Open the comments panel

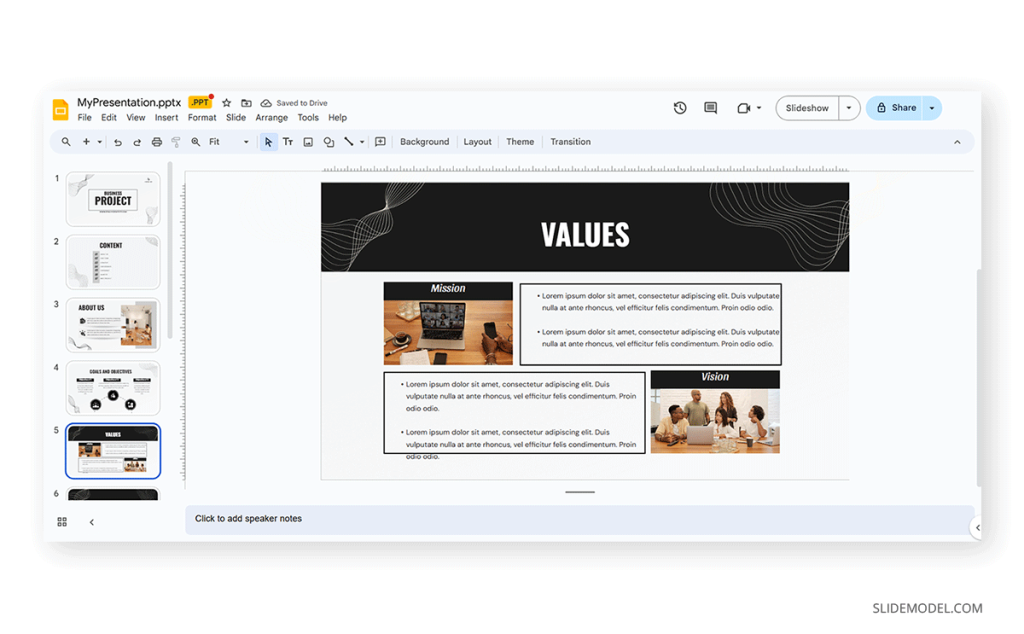(710, 107)
